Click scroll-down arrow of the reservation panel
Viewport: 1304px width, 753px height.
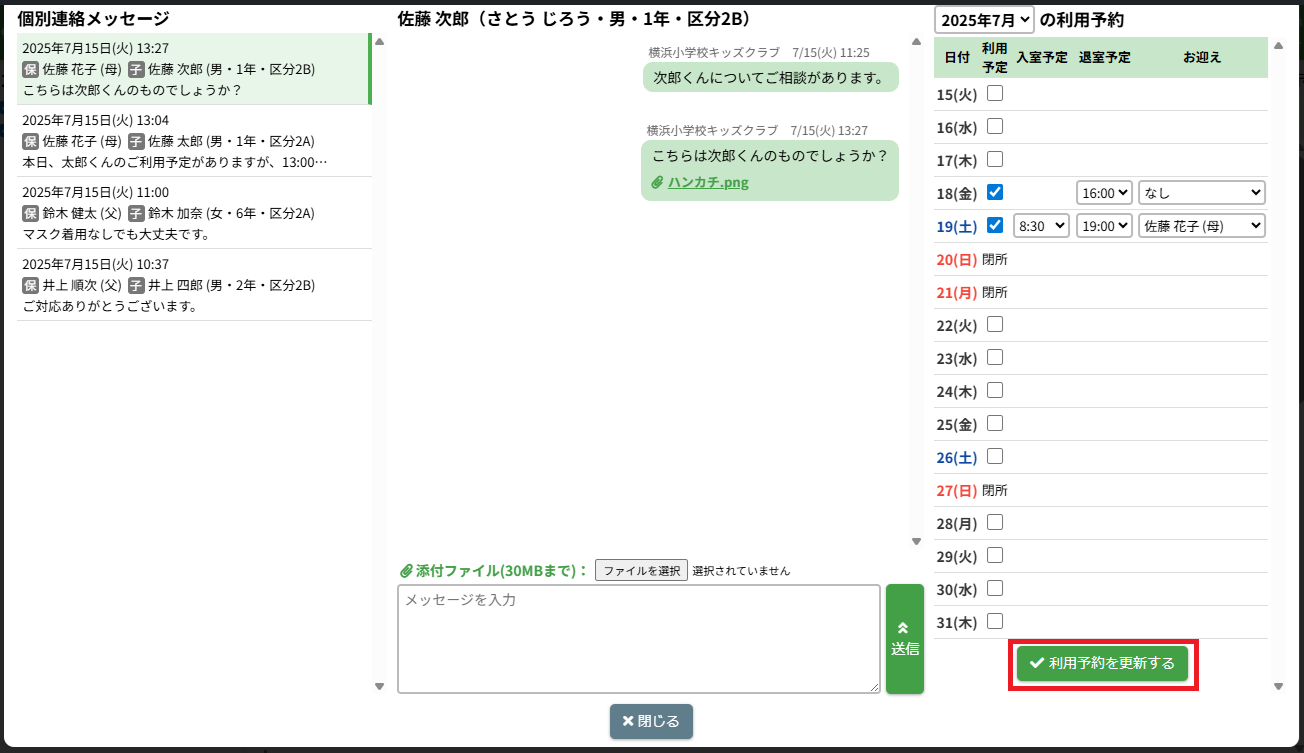click(1278, 686)
